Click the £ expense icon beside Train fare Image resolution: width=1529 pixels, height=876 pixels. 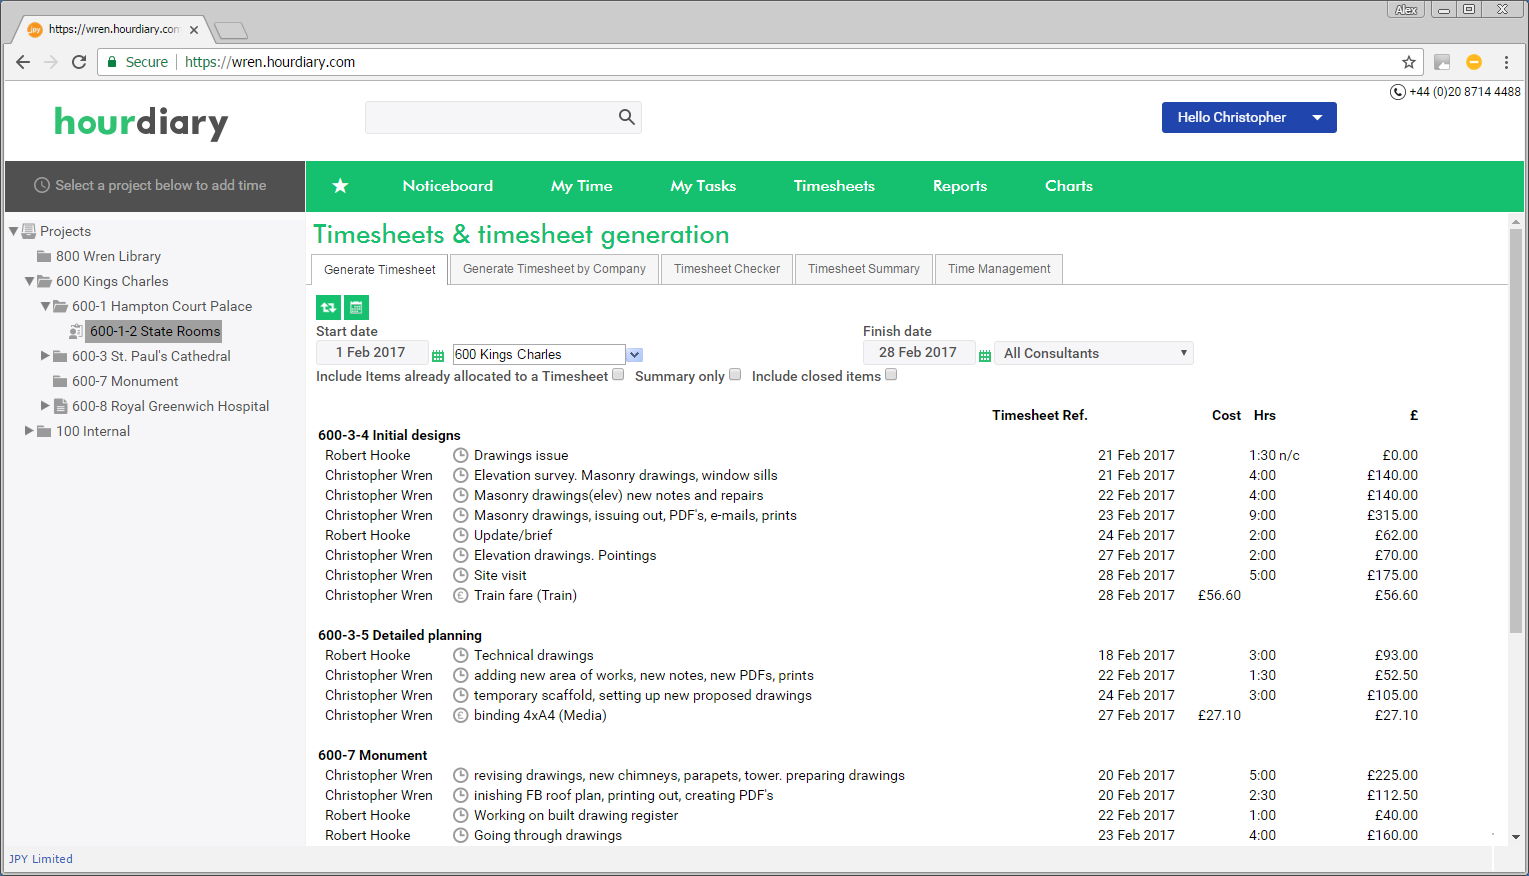(460, 595)
